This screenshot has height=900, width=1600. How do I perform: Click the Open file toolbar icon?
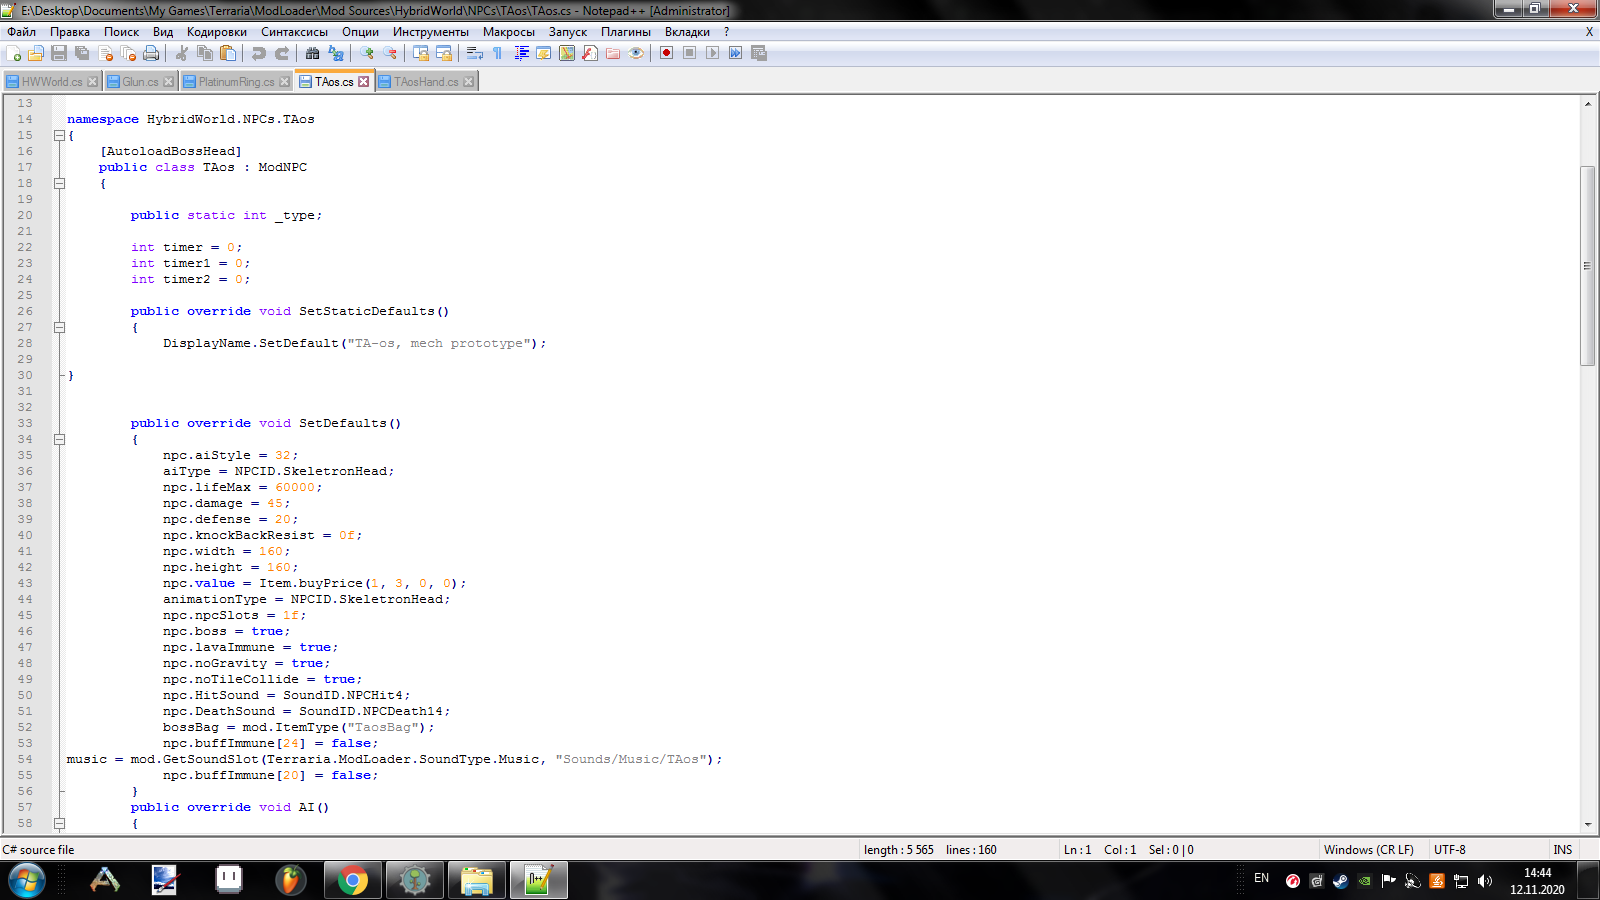(x=36, y=53)
